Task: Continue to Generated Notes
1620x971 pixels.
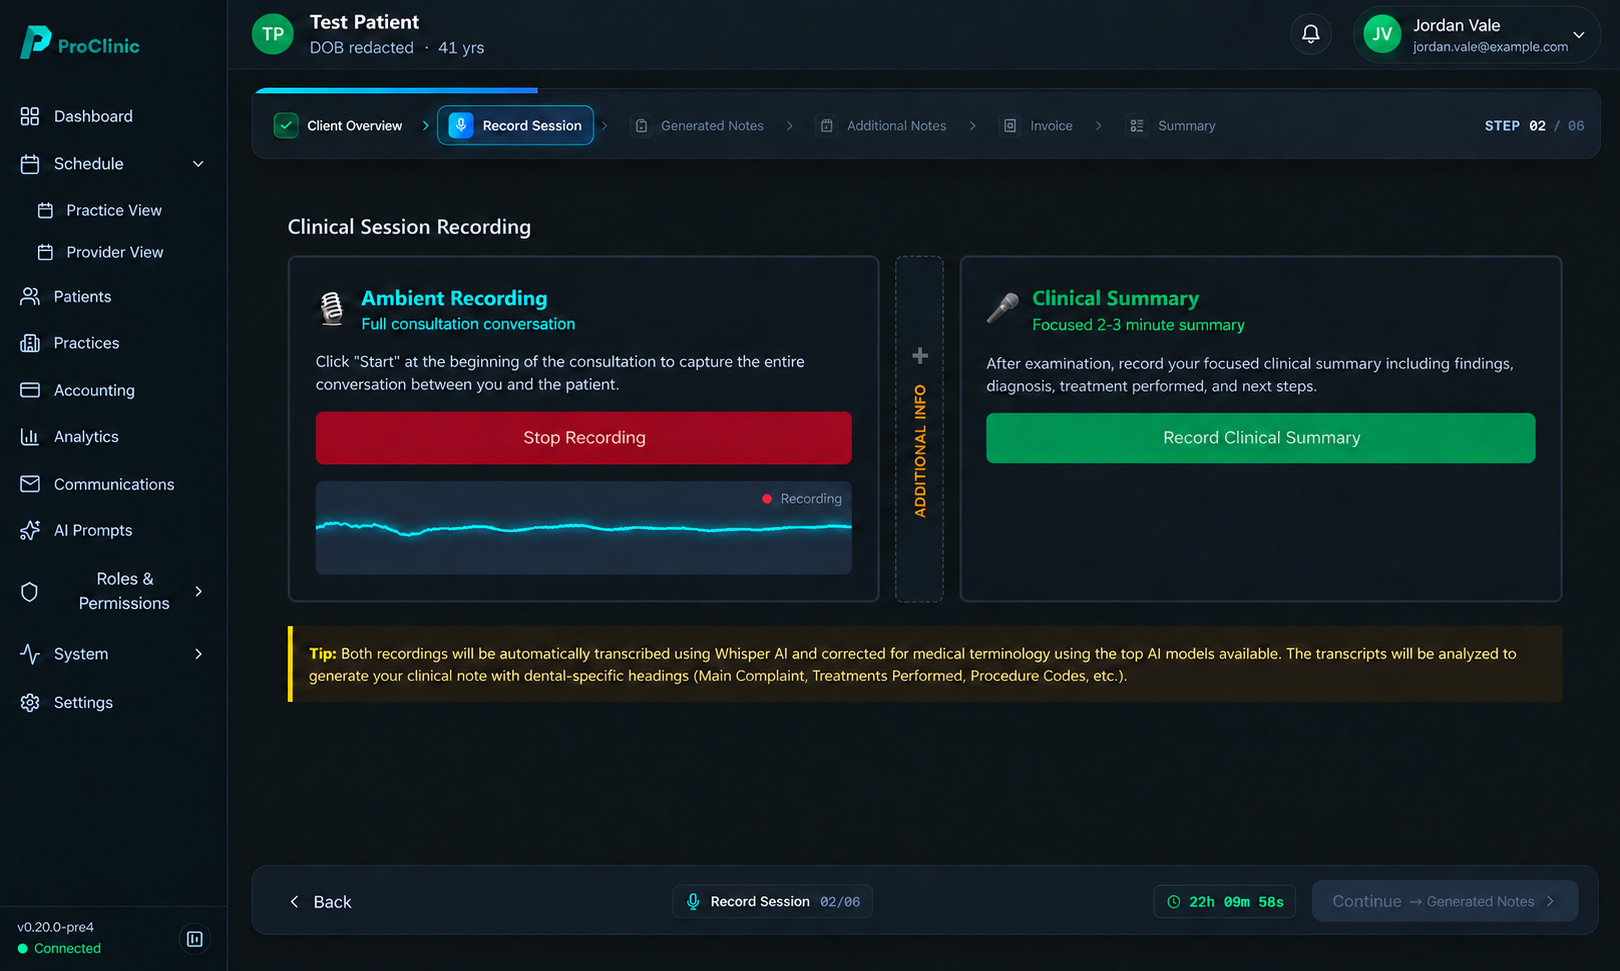Action: tap(1445, 901)
